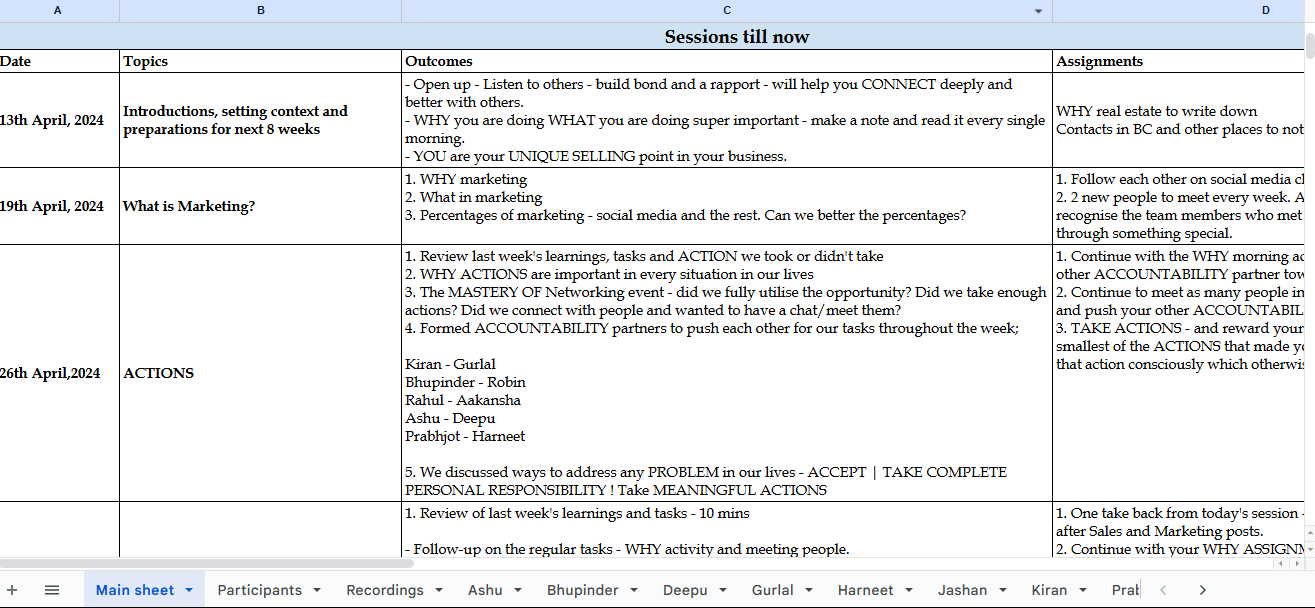The image size is (1315, 608).
Task: Add a new sheet with plus icon
Action: [x=12, y=590]
